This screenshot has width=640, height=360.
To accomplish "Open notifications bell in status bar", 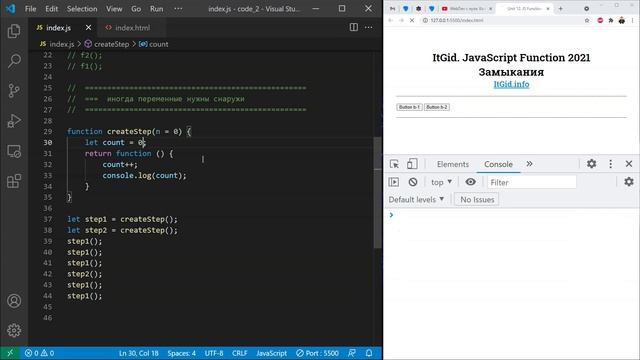I will tap(369, 353).
